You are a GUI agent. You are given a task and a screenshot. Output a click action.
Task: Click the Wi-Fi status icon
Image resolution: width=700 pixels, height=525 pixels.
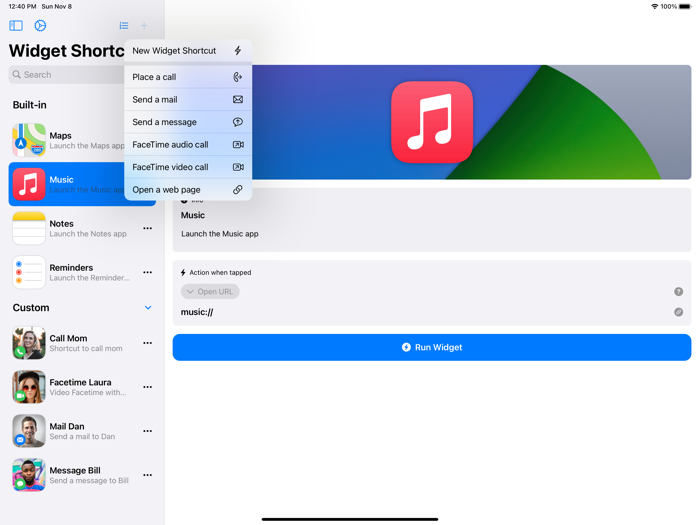tap(654, 6)
